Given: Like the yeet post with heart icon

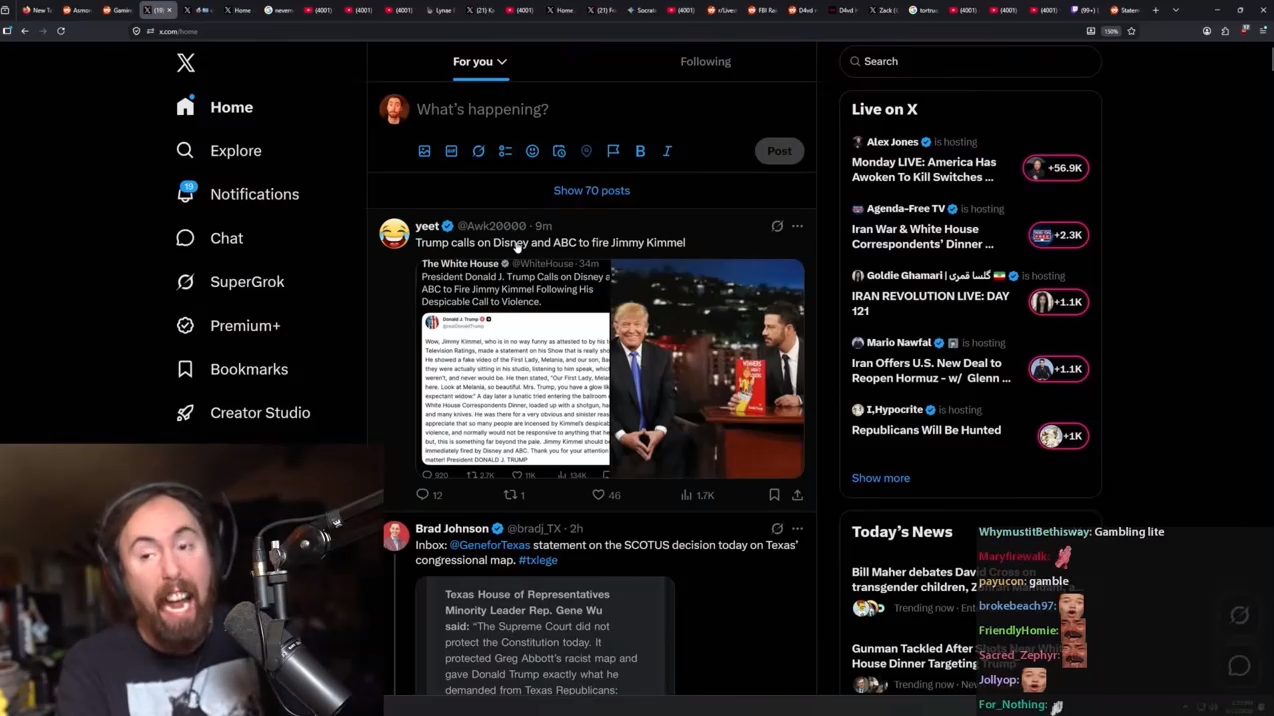Looking at the screenshot, I should pos(598,495).
